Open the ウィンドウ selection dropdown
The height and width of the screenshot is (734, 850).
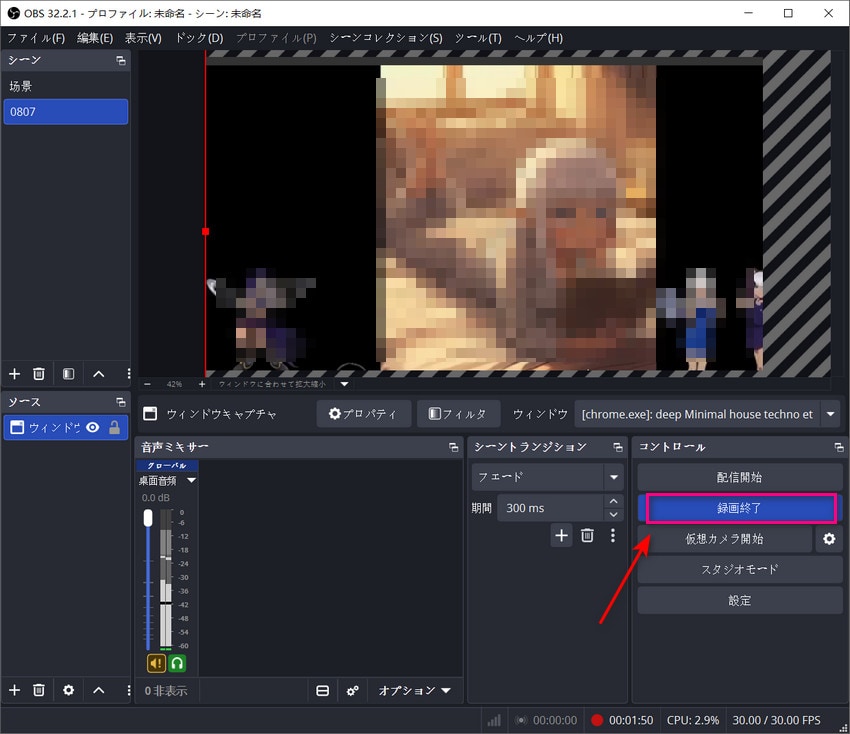point(707,414)
